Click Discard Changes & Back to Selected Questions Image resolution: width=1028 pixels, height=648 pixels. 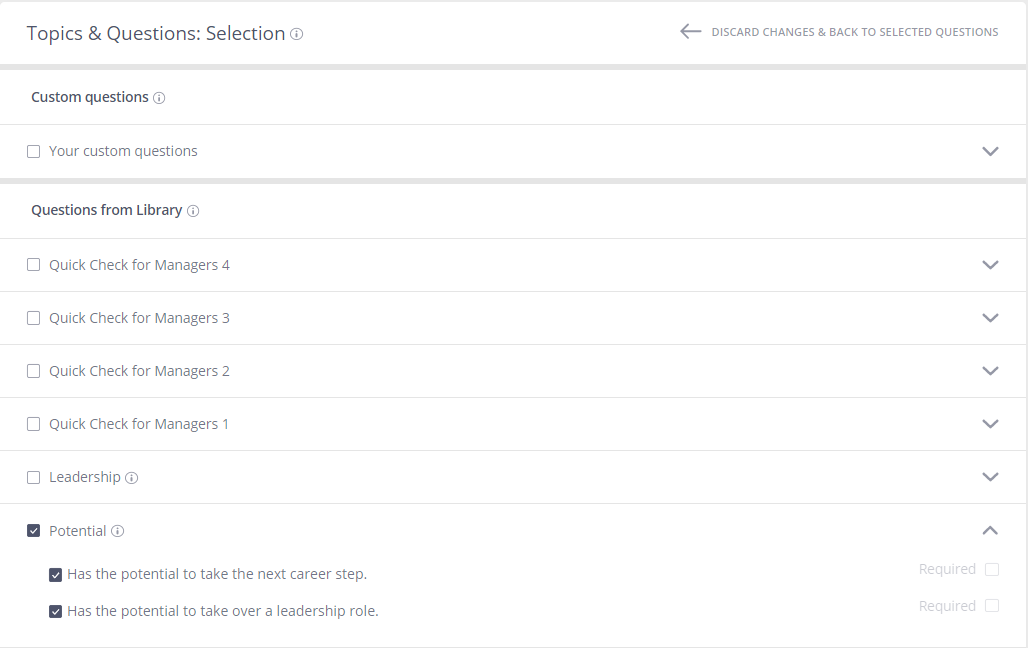pyautogui.click(x=855, y=32)
